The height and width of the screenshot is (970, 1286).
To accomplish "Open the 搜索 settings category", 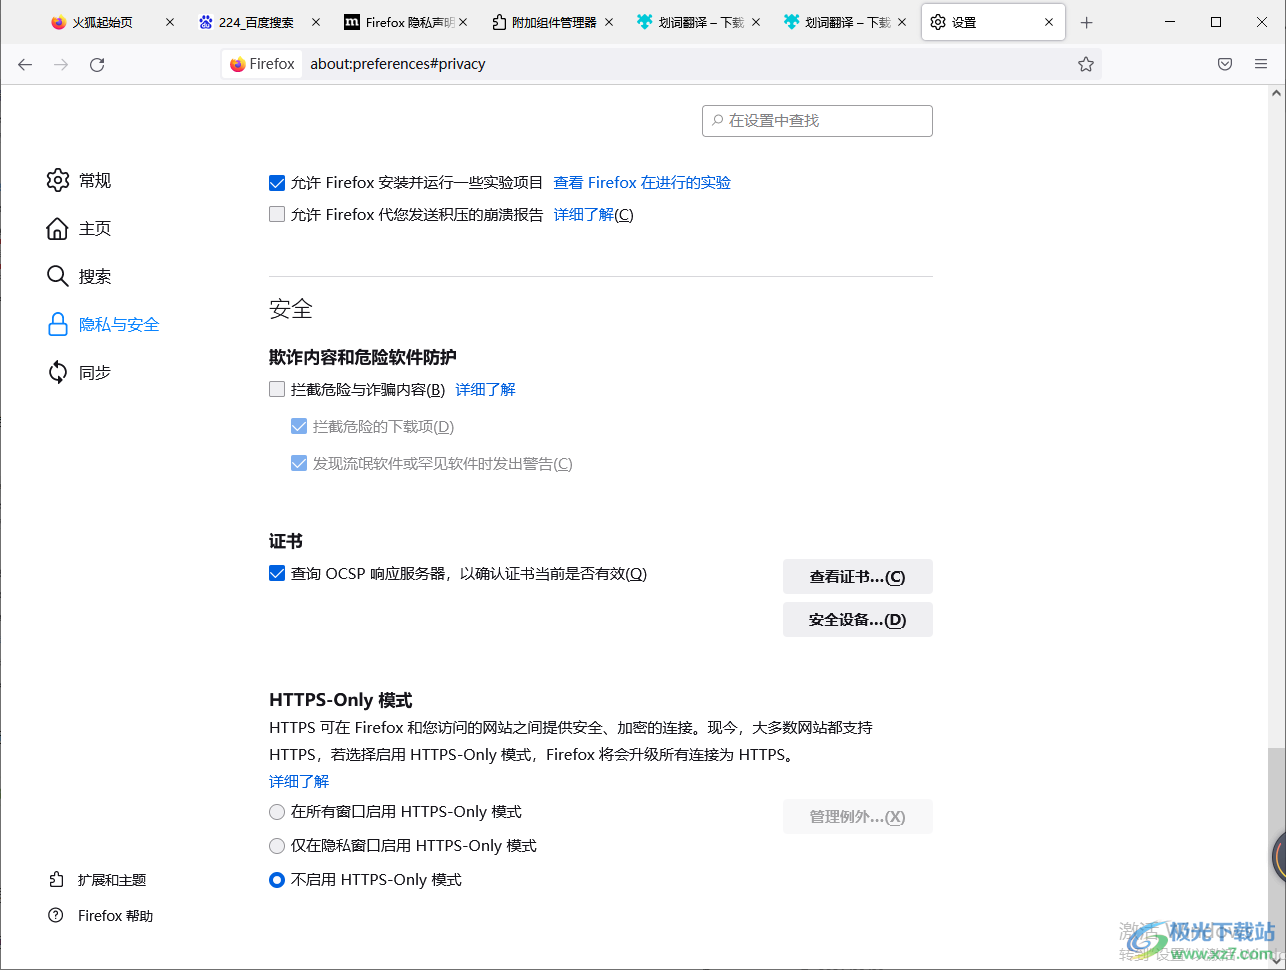I will (95, 276).
